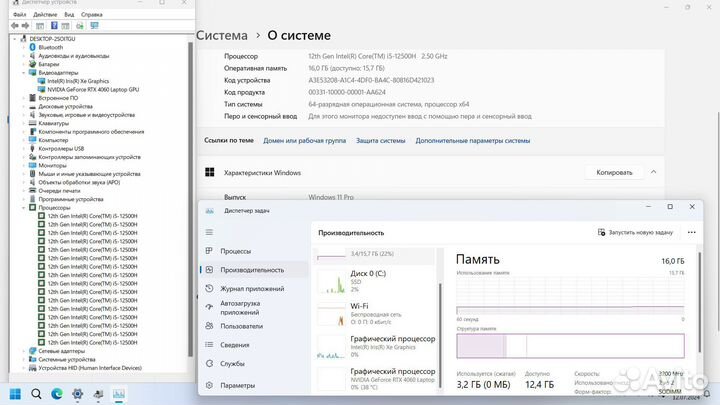Open the Справка menu in Device Manager

click(x=91, y=15)
